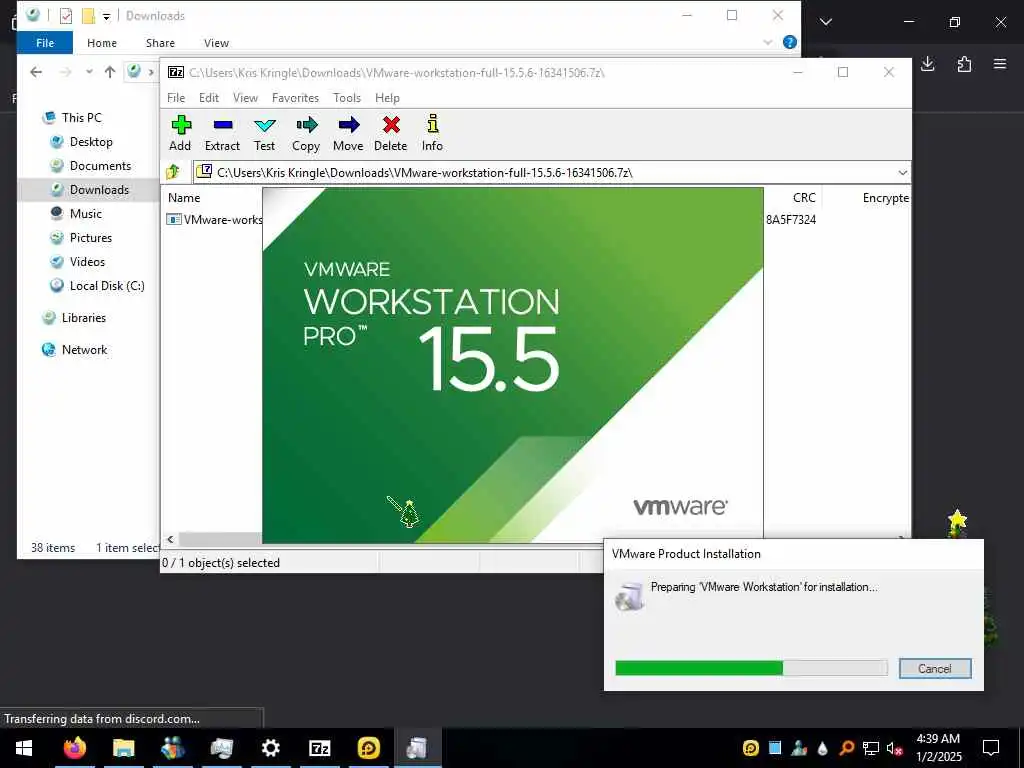Click the red Delete icon
The height and width of the screenshot is (768, 1024).
click(391, 133)
